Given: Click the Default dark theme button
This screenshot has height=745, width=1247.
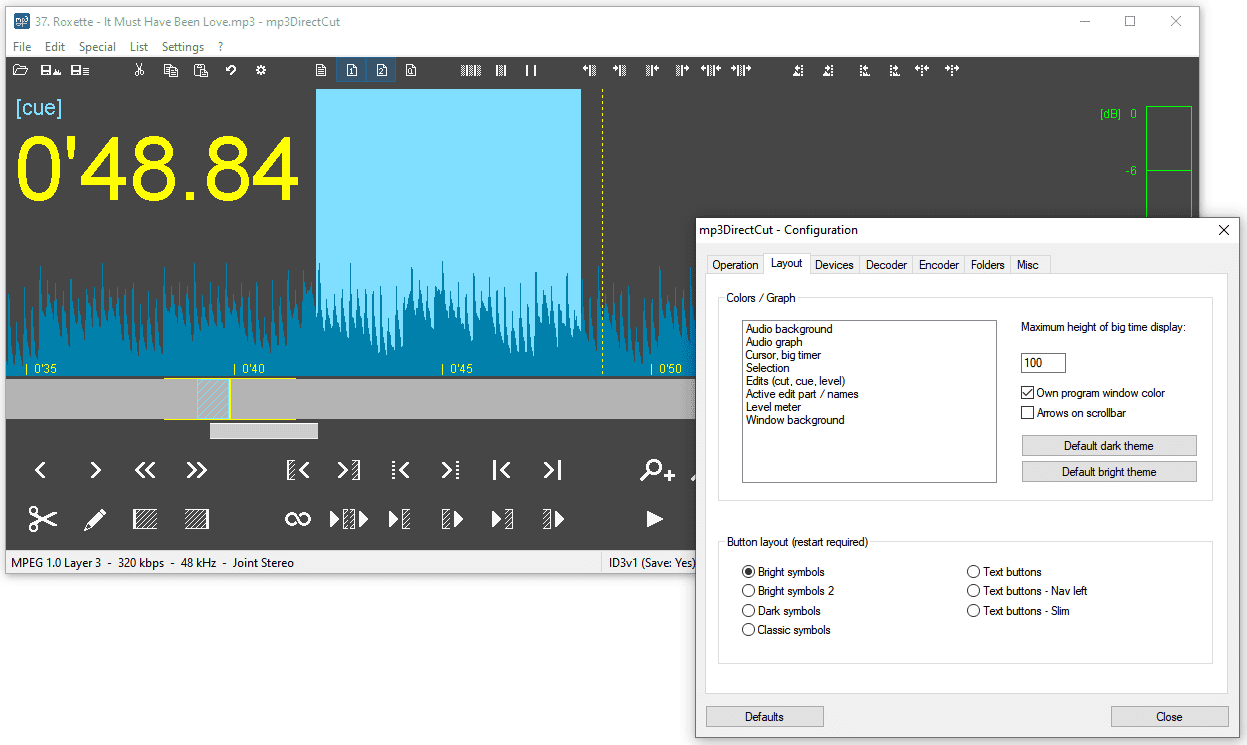Looking at the screenshot, I should click(1109, 446).
